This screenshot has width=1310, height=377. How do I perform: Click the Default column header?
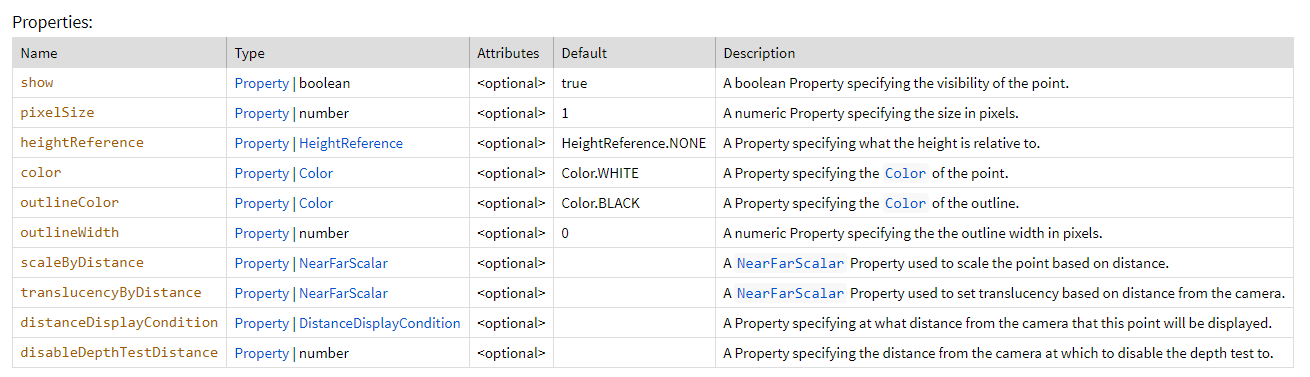(584, 53)
